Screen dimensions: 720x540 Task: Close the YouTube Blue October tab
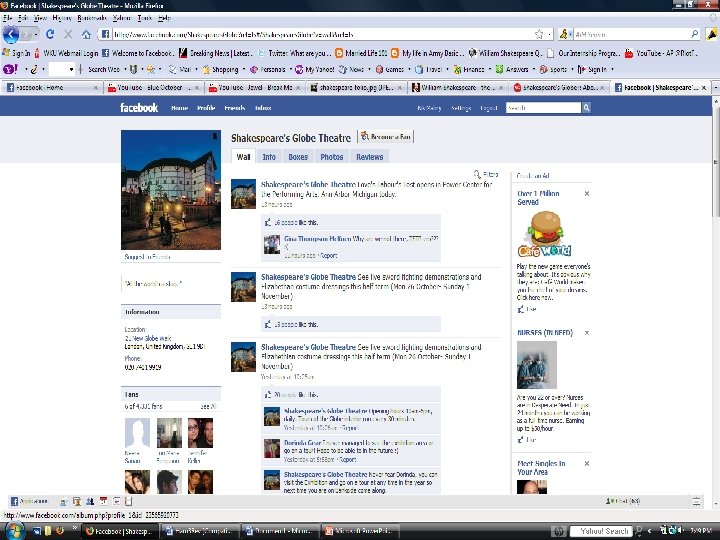point(197,87)
